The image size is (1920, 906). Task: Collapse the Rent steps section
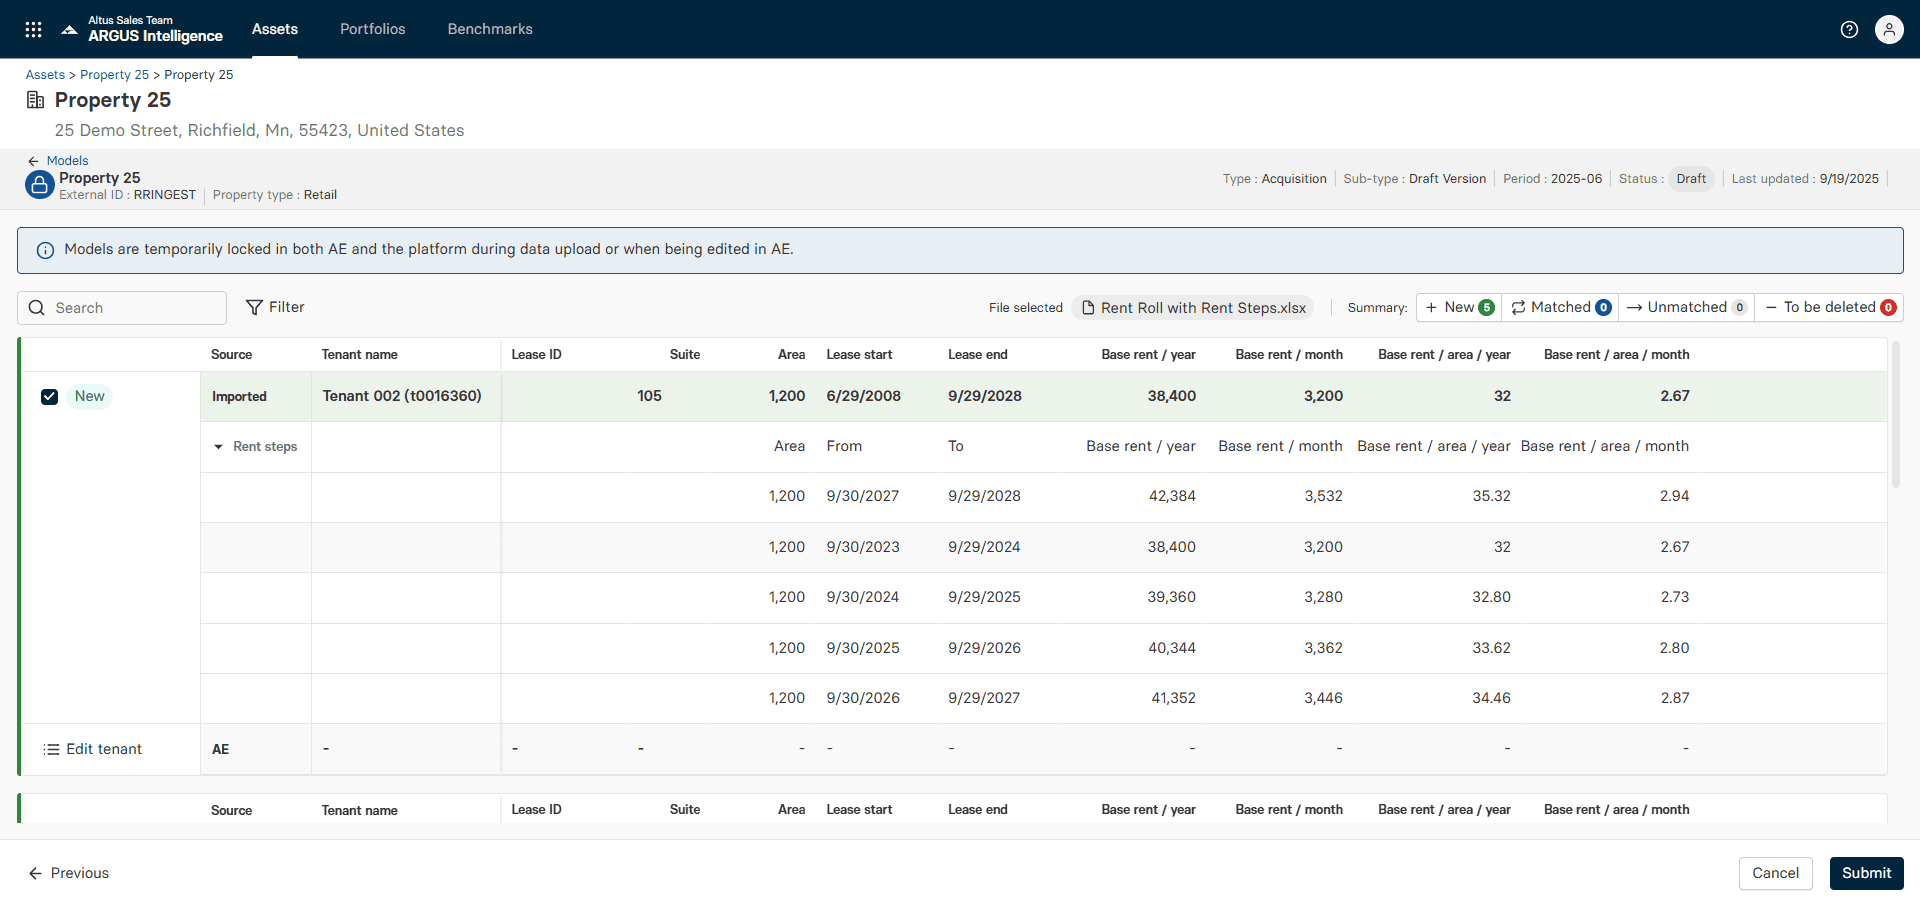pyautogui.click(x=219, y=447)
